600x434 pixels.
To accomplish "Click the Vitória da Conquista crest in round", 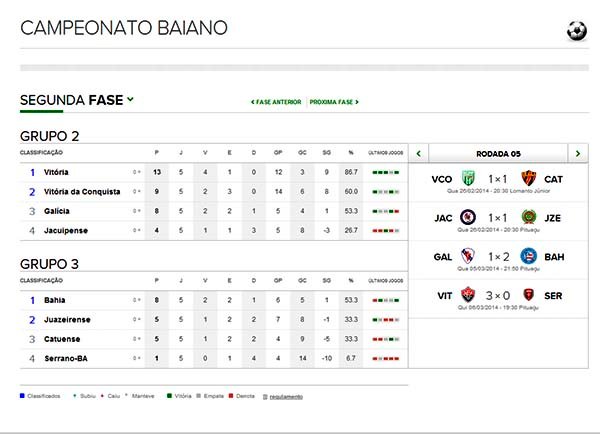I will [468, 179].
